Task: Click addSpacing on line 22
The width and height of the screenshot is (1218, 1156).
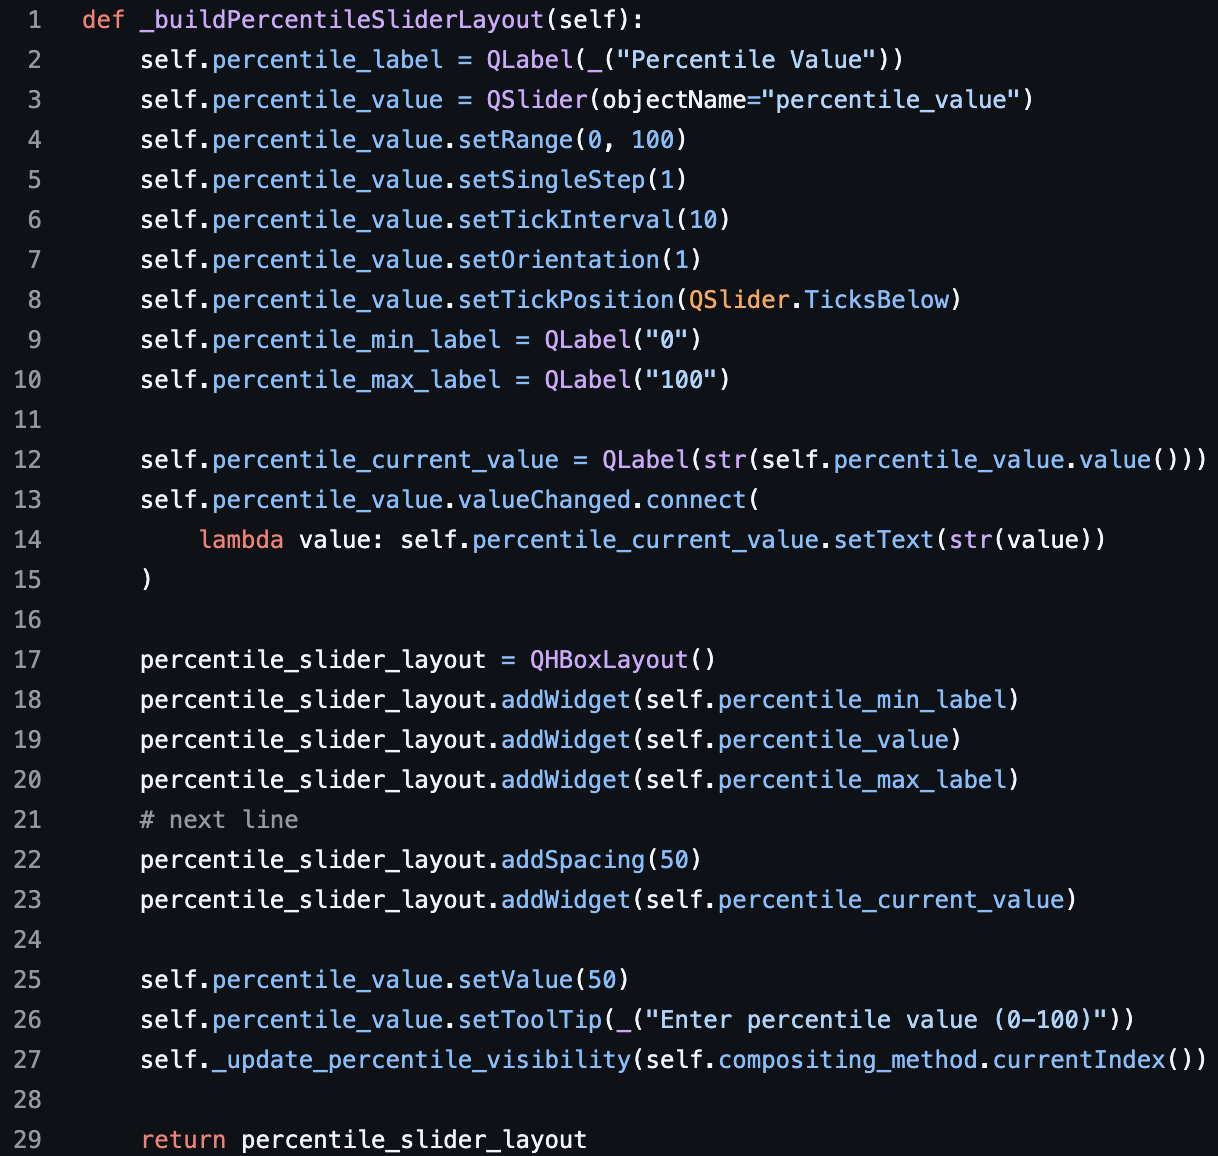Action: pos(573,860)
